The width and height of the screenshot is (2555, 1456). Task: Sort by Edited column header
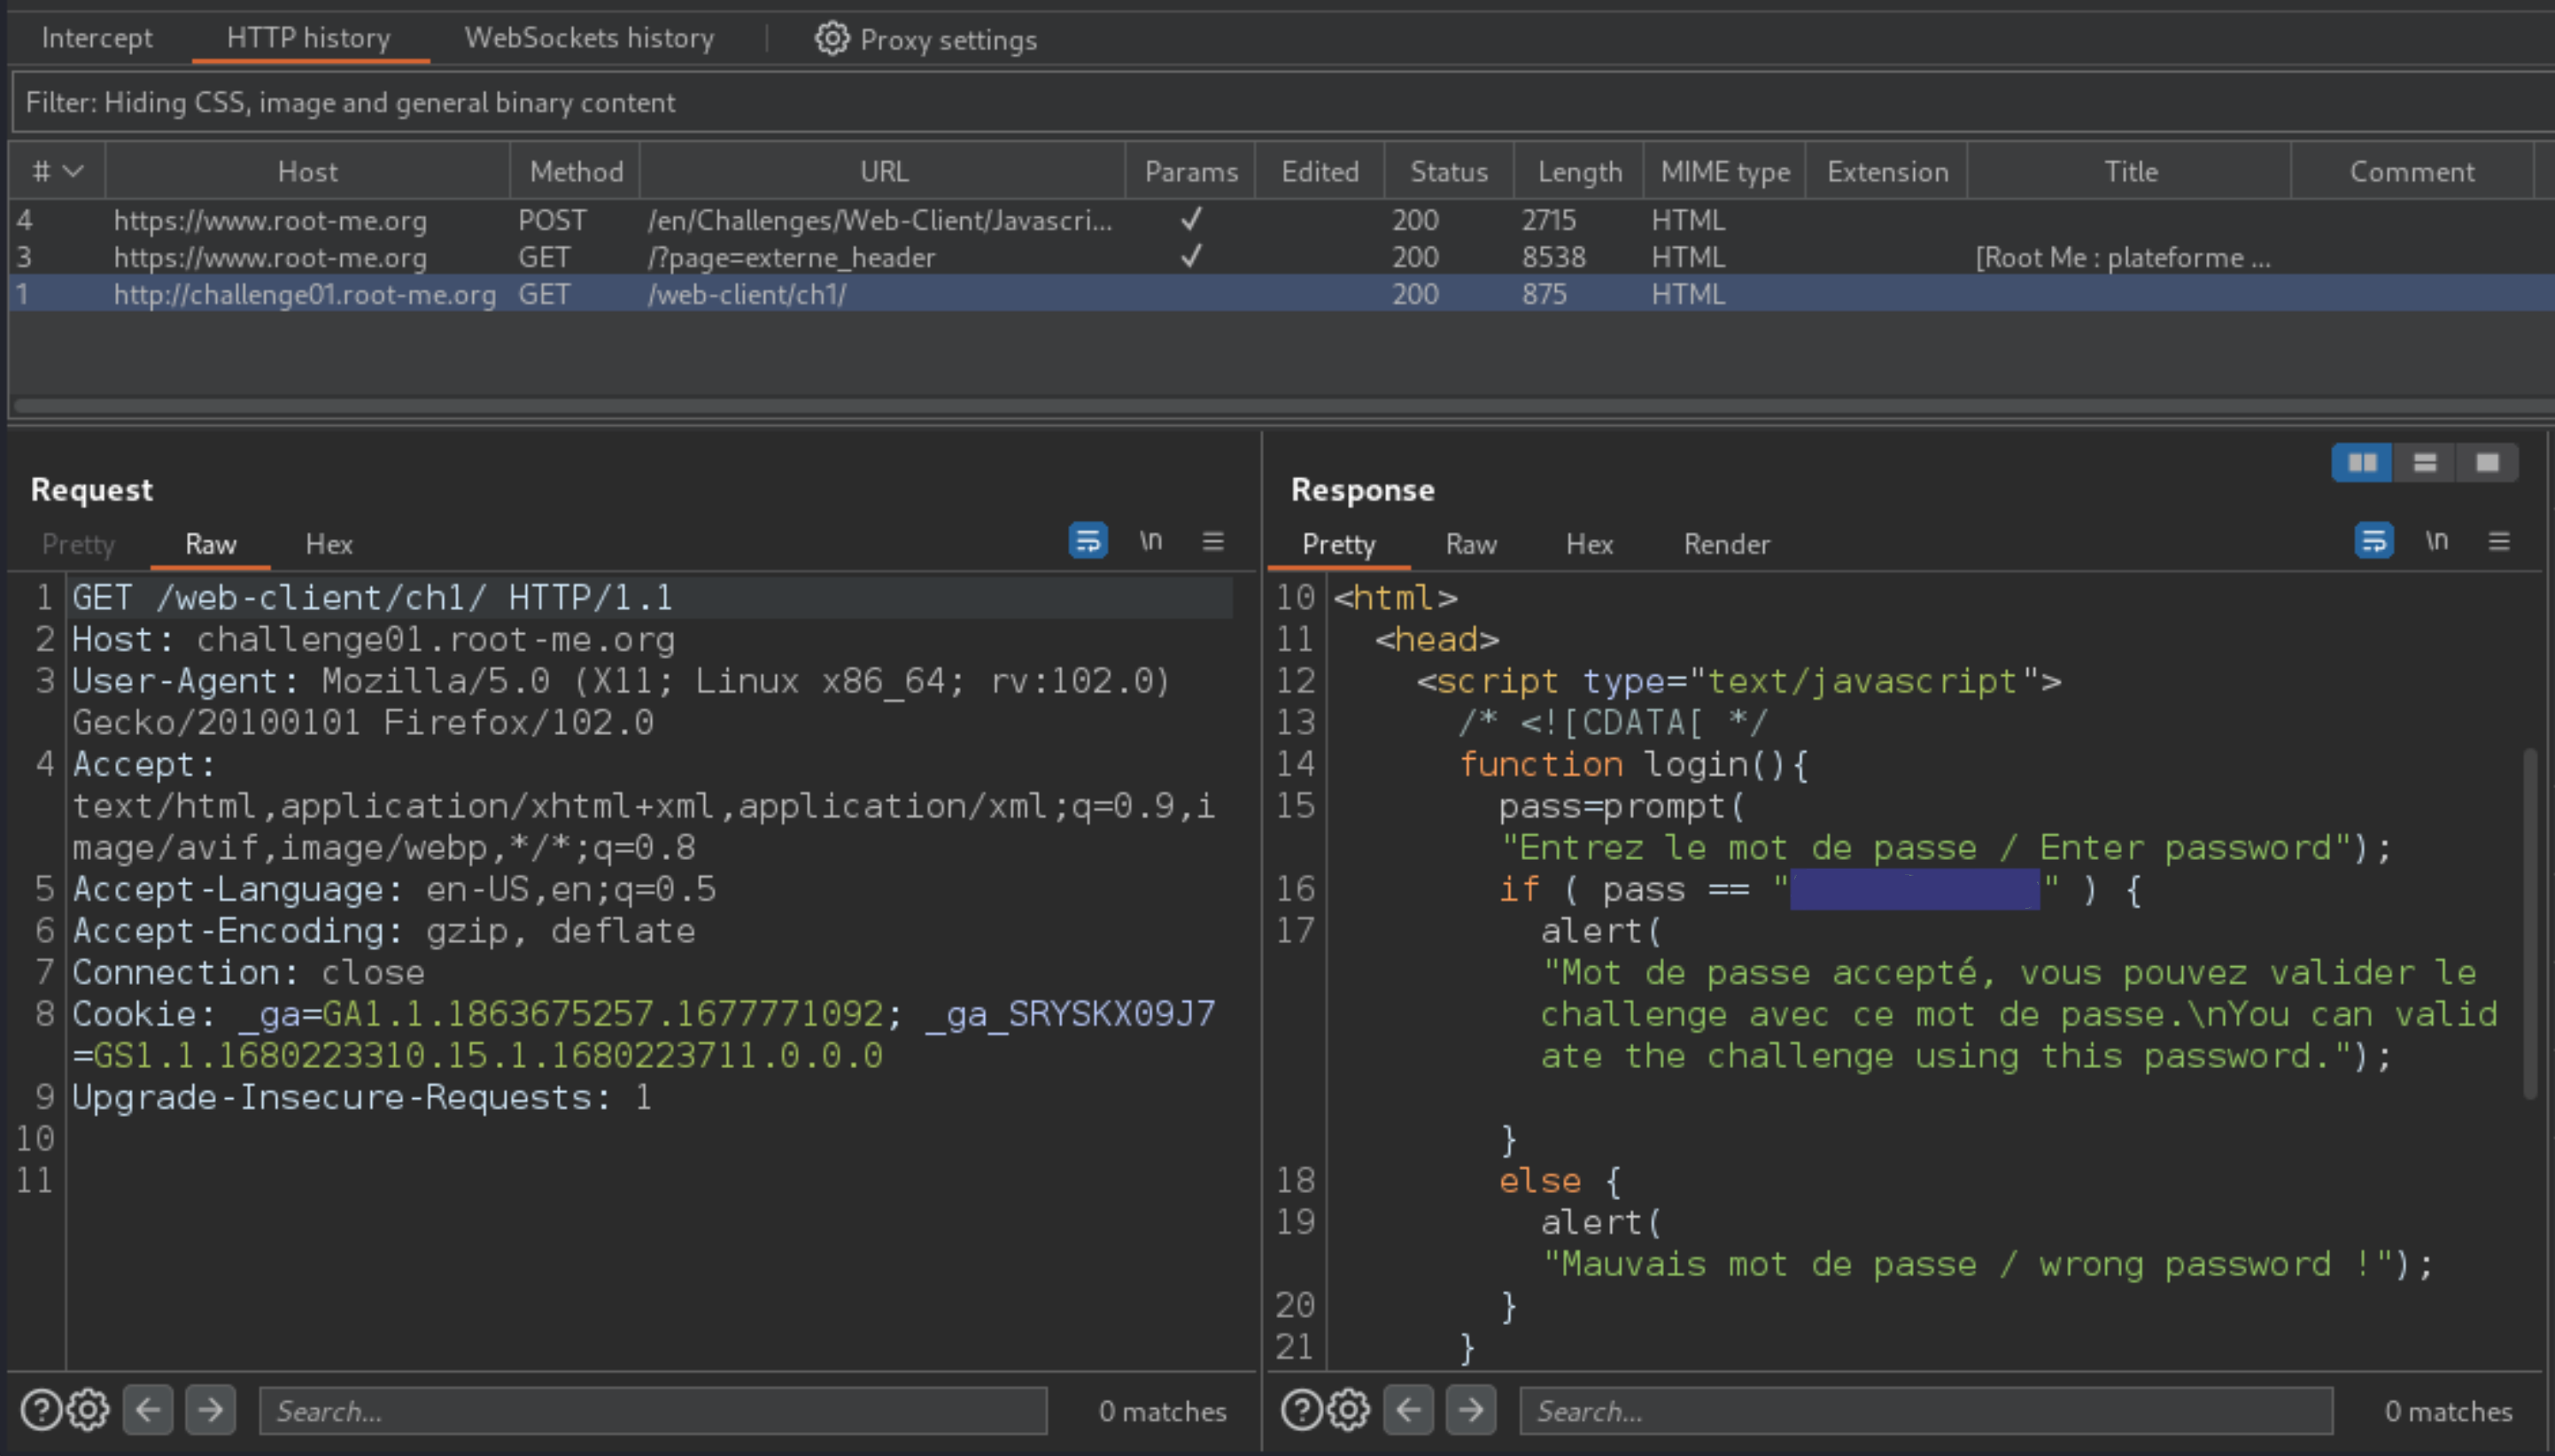tap(1320, 171)
